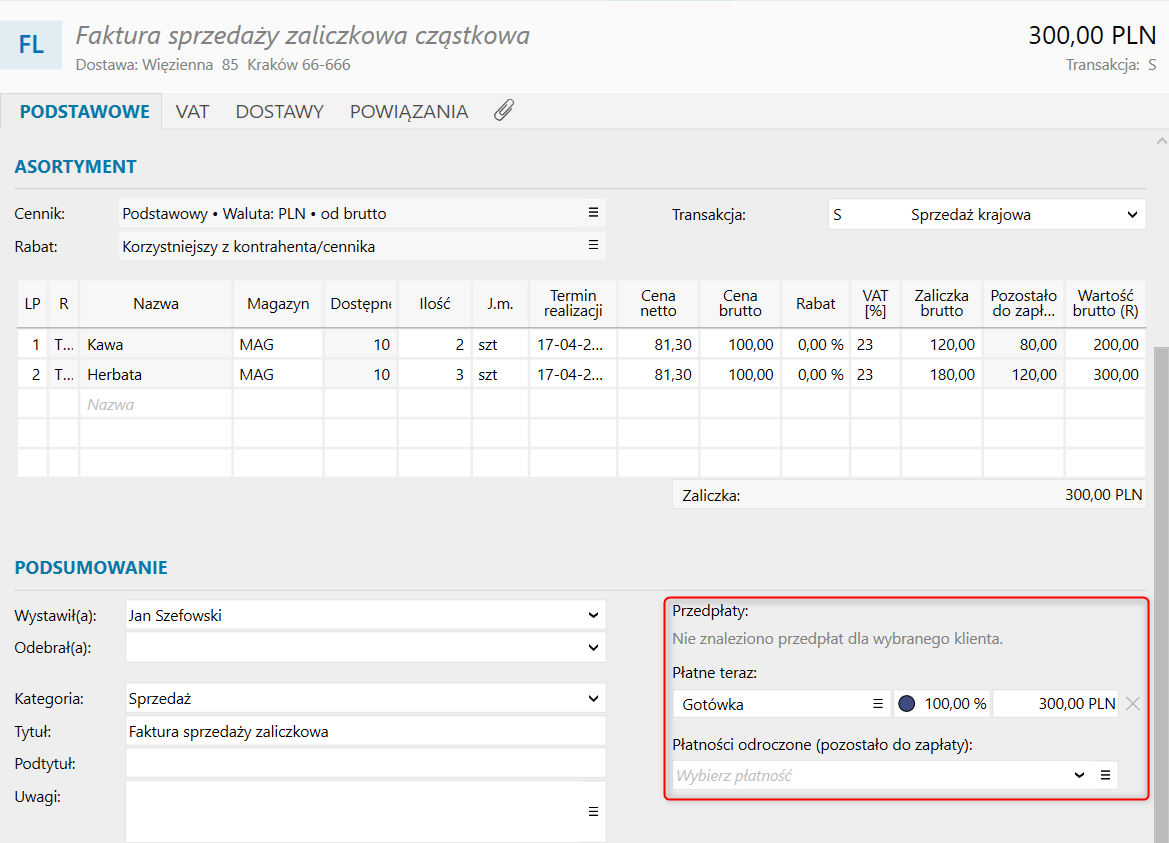
Task: Click the Uwagi field menu icon
Action: click(x=593, y=811)
